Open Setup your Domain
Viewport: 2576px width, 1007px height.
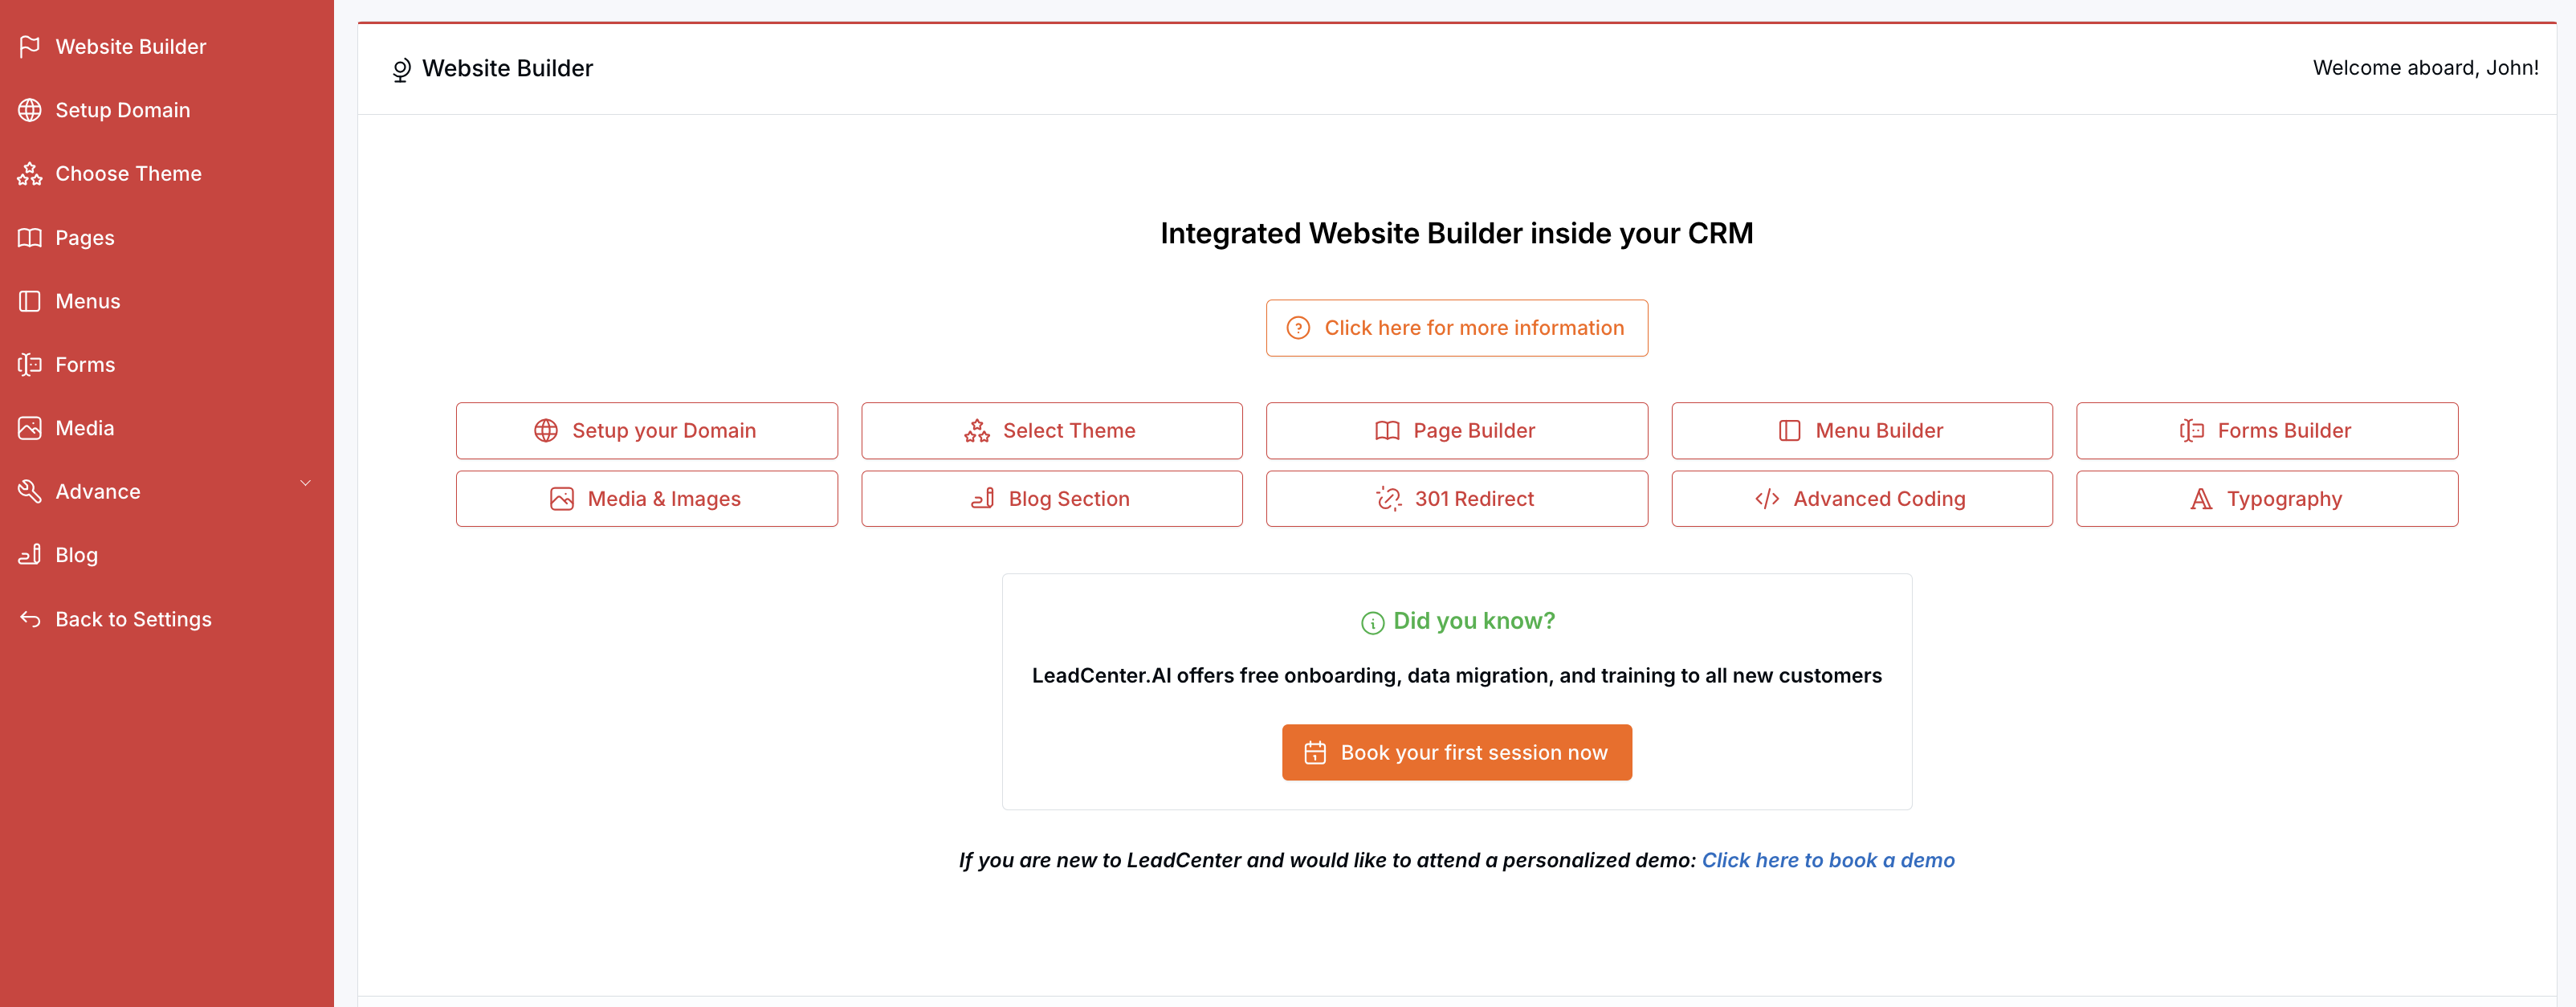[646, 431]
